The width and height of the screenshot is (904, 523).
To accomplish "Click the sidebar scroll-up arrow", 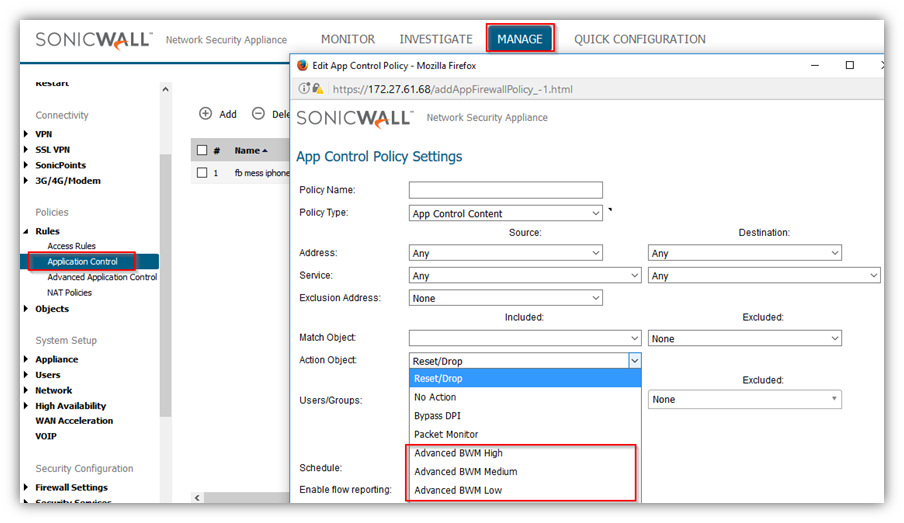I will click(x=165, y=89).
